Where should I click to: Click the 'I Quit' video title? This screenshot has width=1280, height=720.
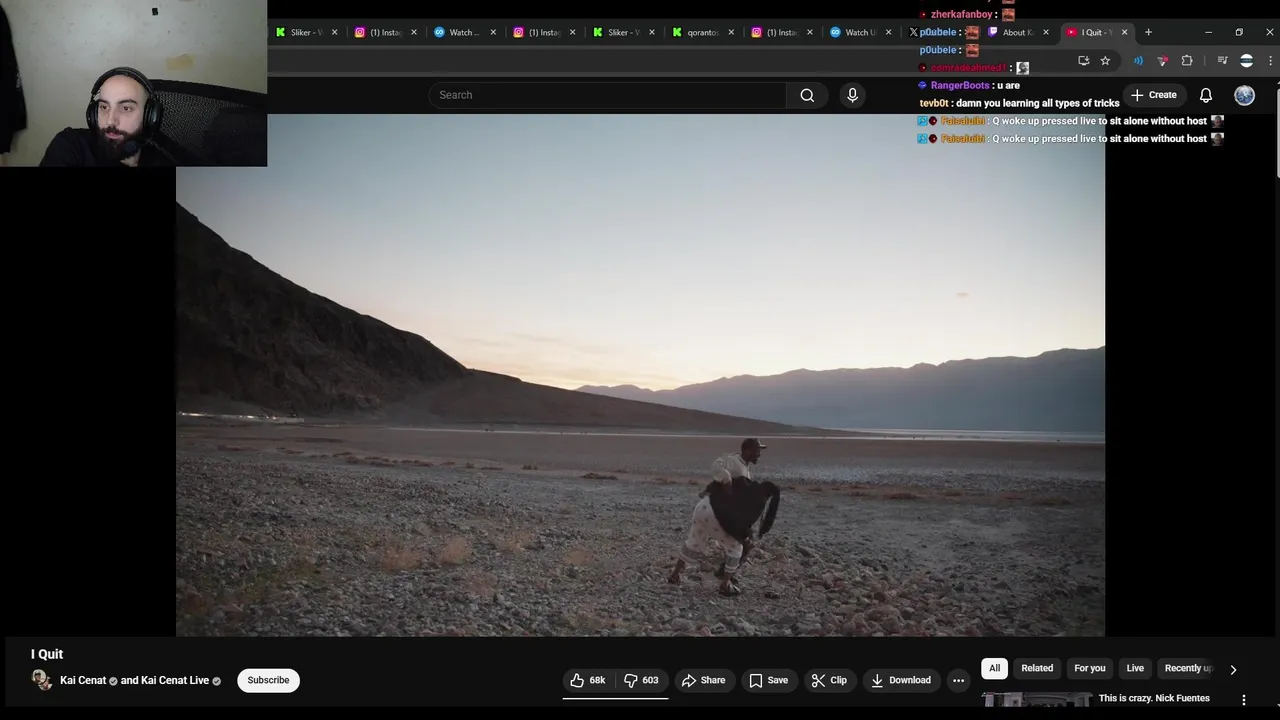click(x=47, y=654)
